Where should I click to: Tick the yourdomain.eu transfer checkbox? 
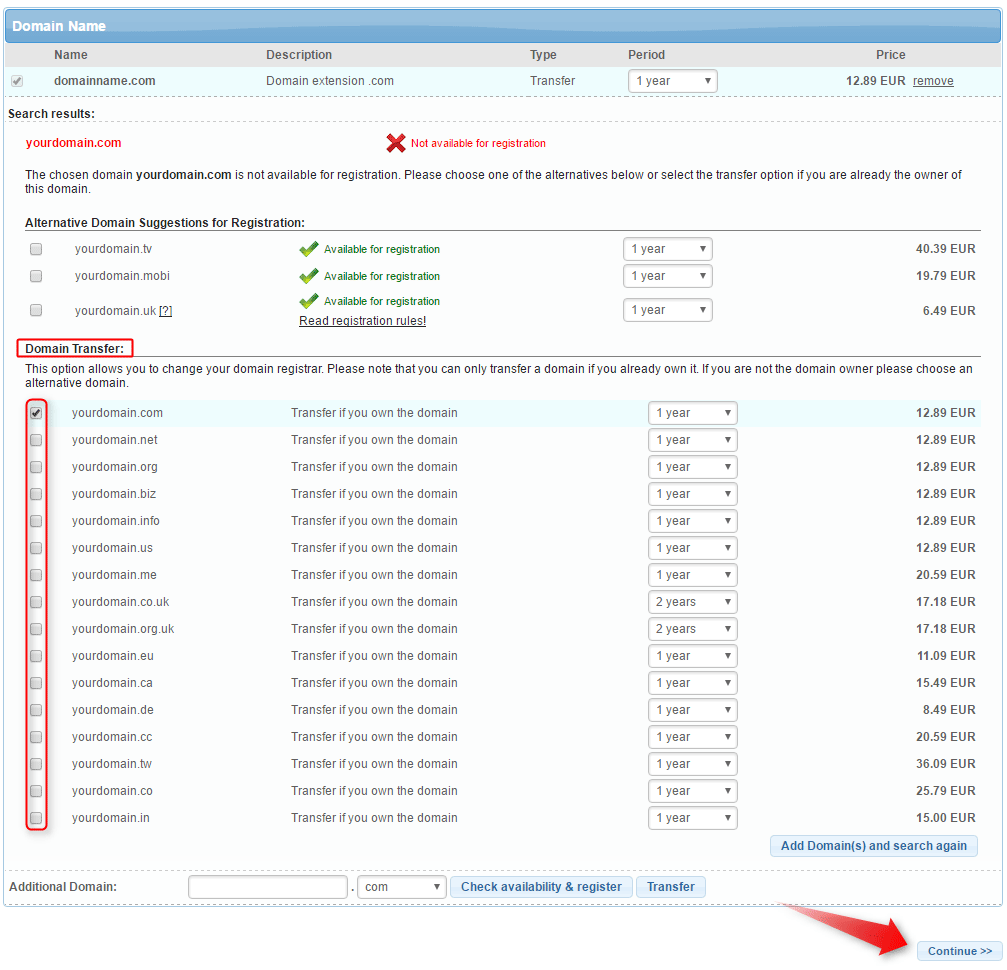[x=36, y=656]
